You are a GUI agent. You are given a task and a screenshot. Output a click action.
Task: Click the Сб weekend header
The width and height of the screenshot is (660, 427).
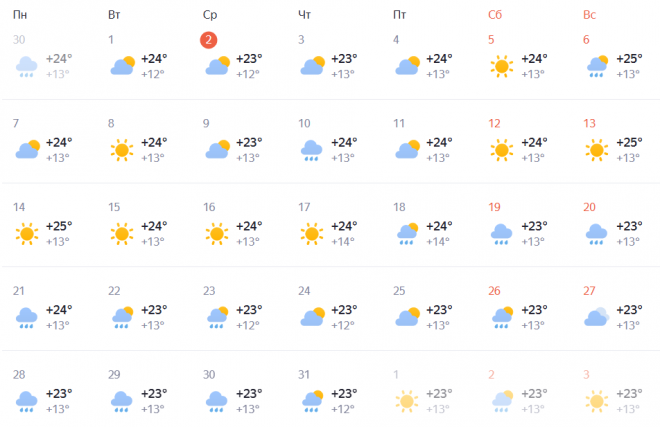click(495, 15)
